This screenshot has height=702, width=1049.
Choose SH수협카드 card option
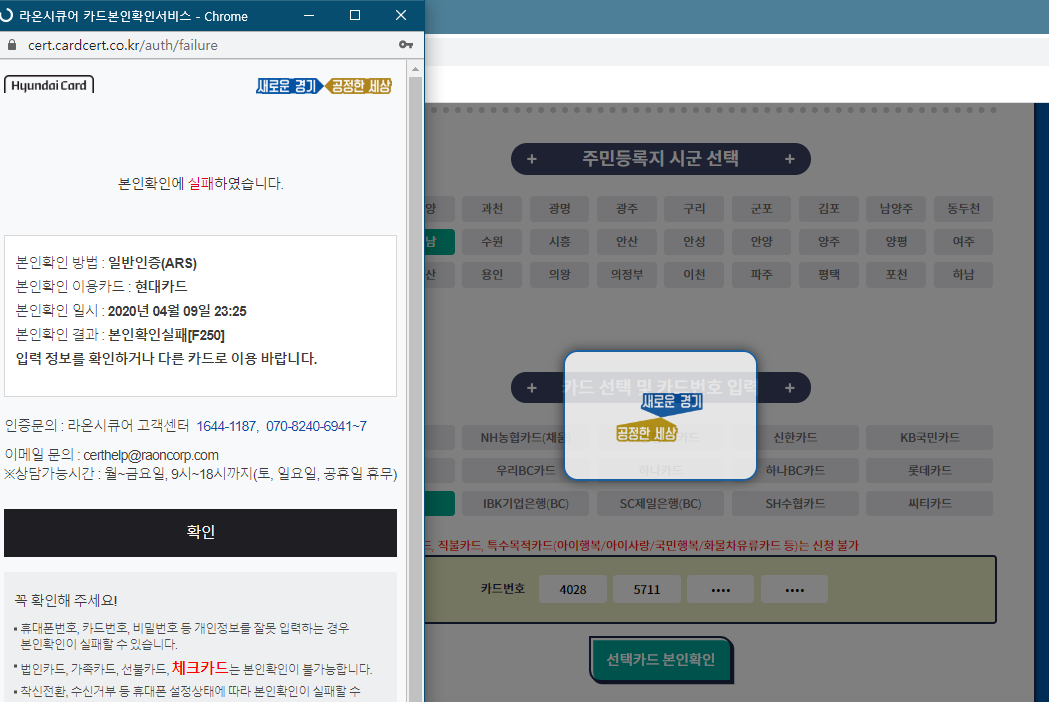point(795,503)
